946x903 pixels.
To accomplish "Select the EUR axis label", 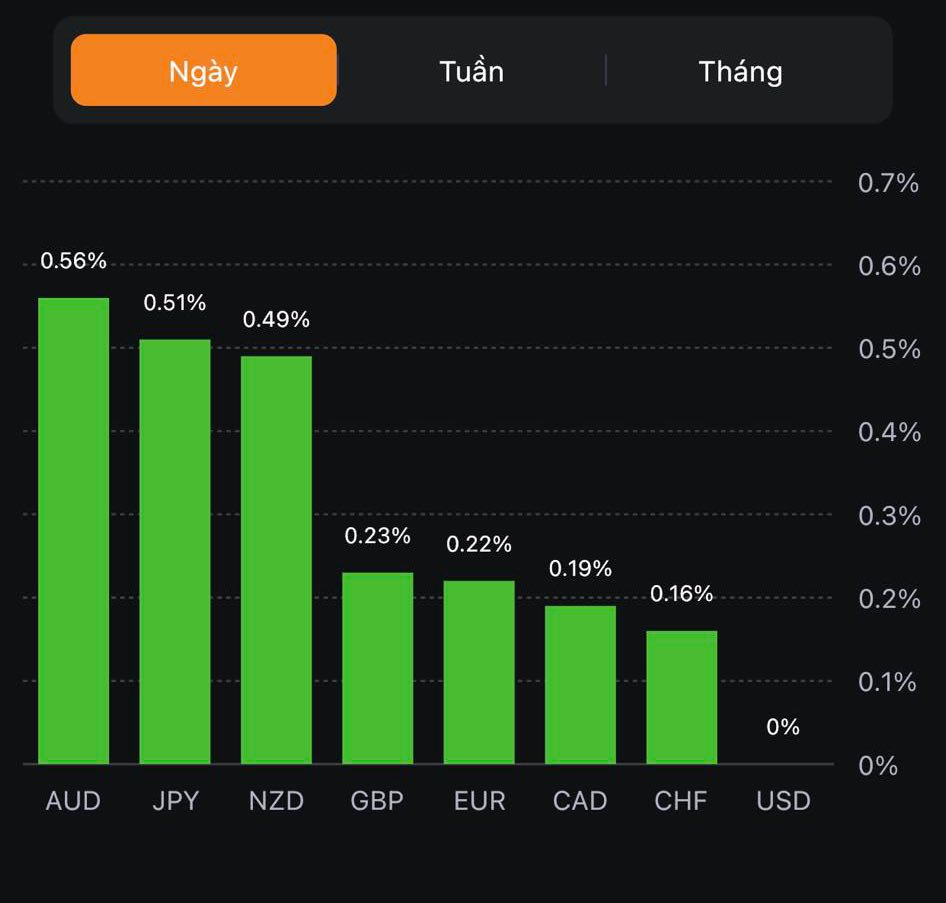I will click(479, 801).
